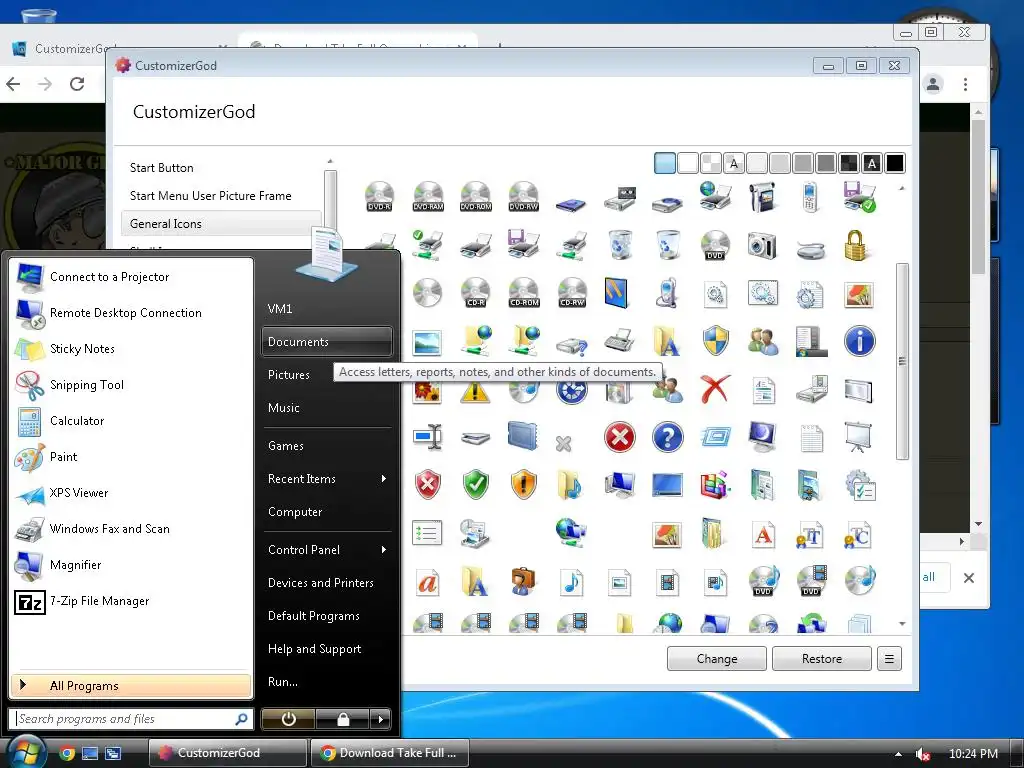Choose the solid black preview background swatch
The height and width of the screenshot is (768, 1024).
895,163
